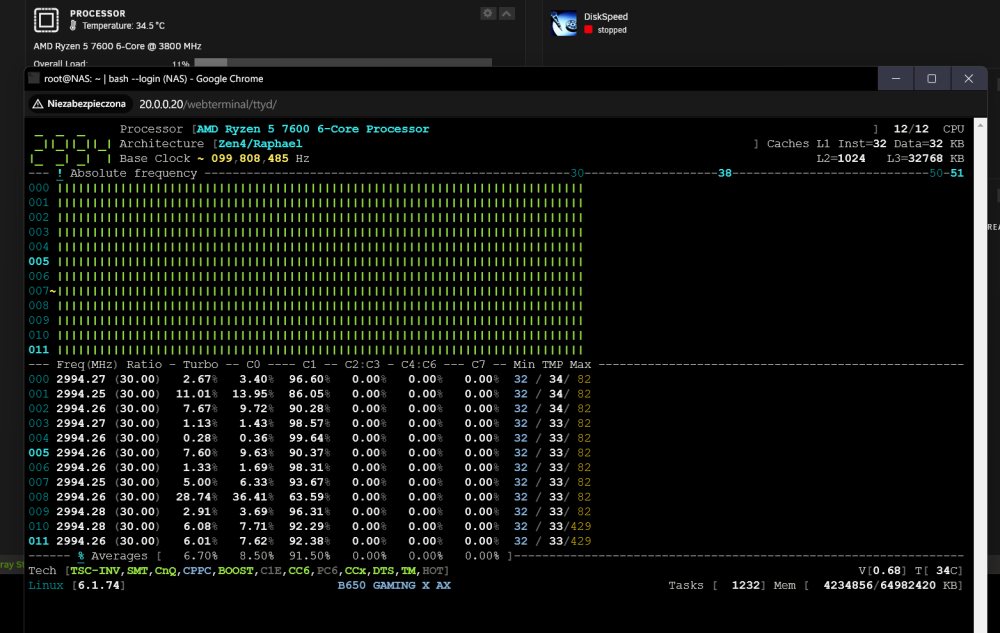Click the Niezabezpieczona security warning chip
1000x633 pixels.
[80, 104]
